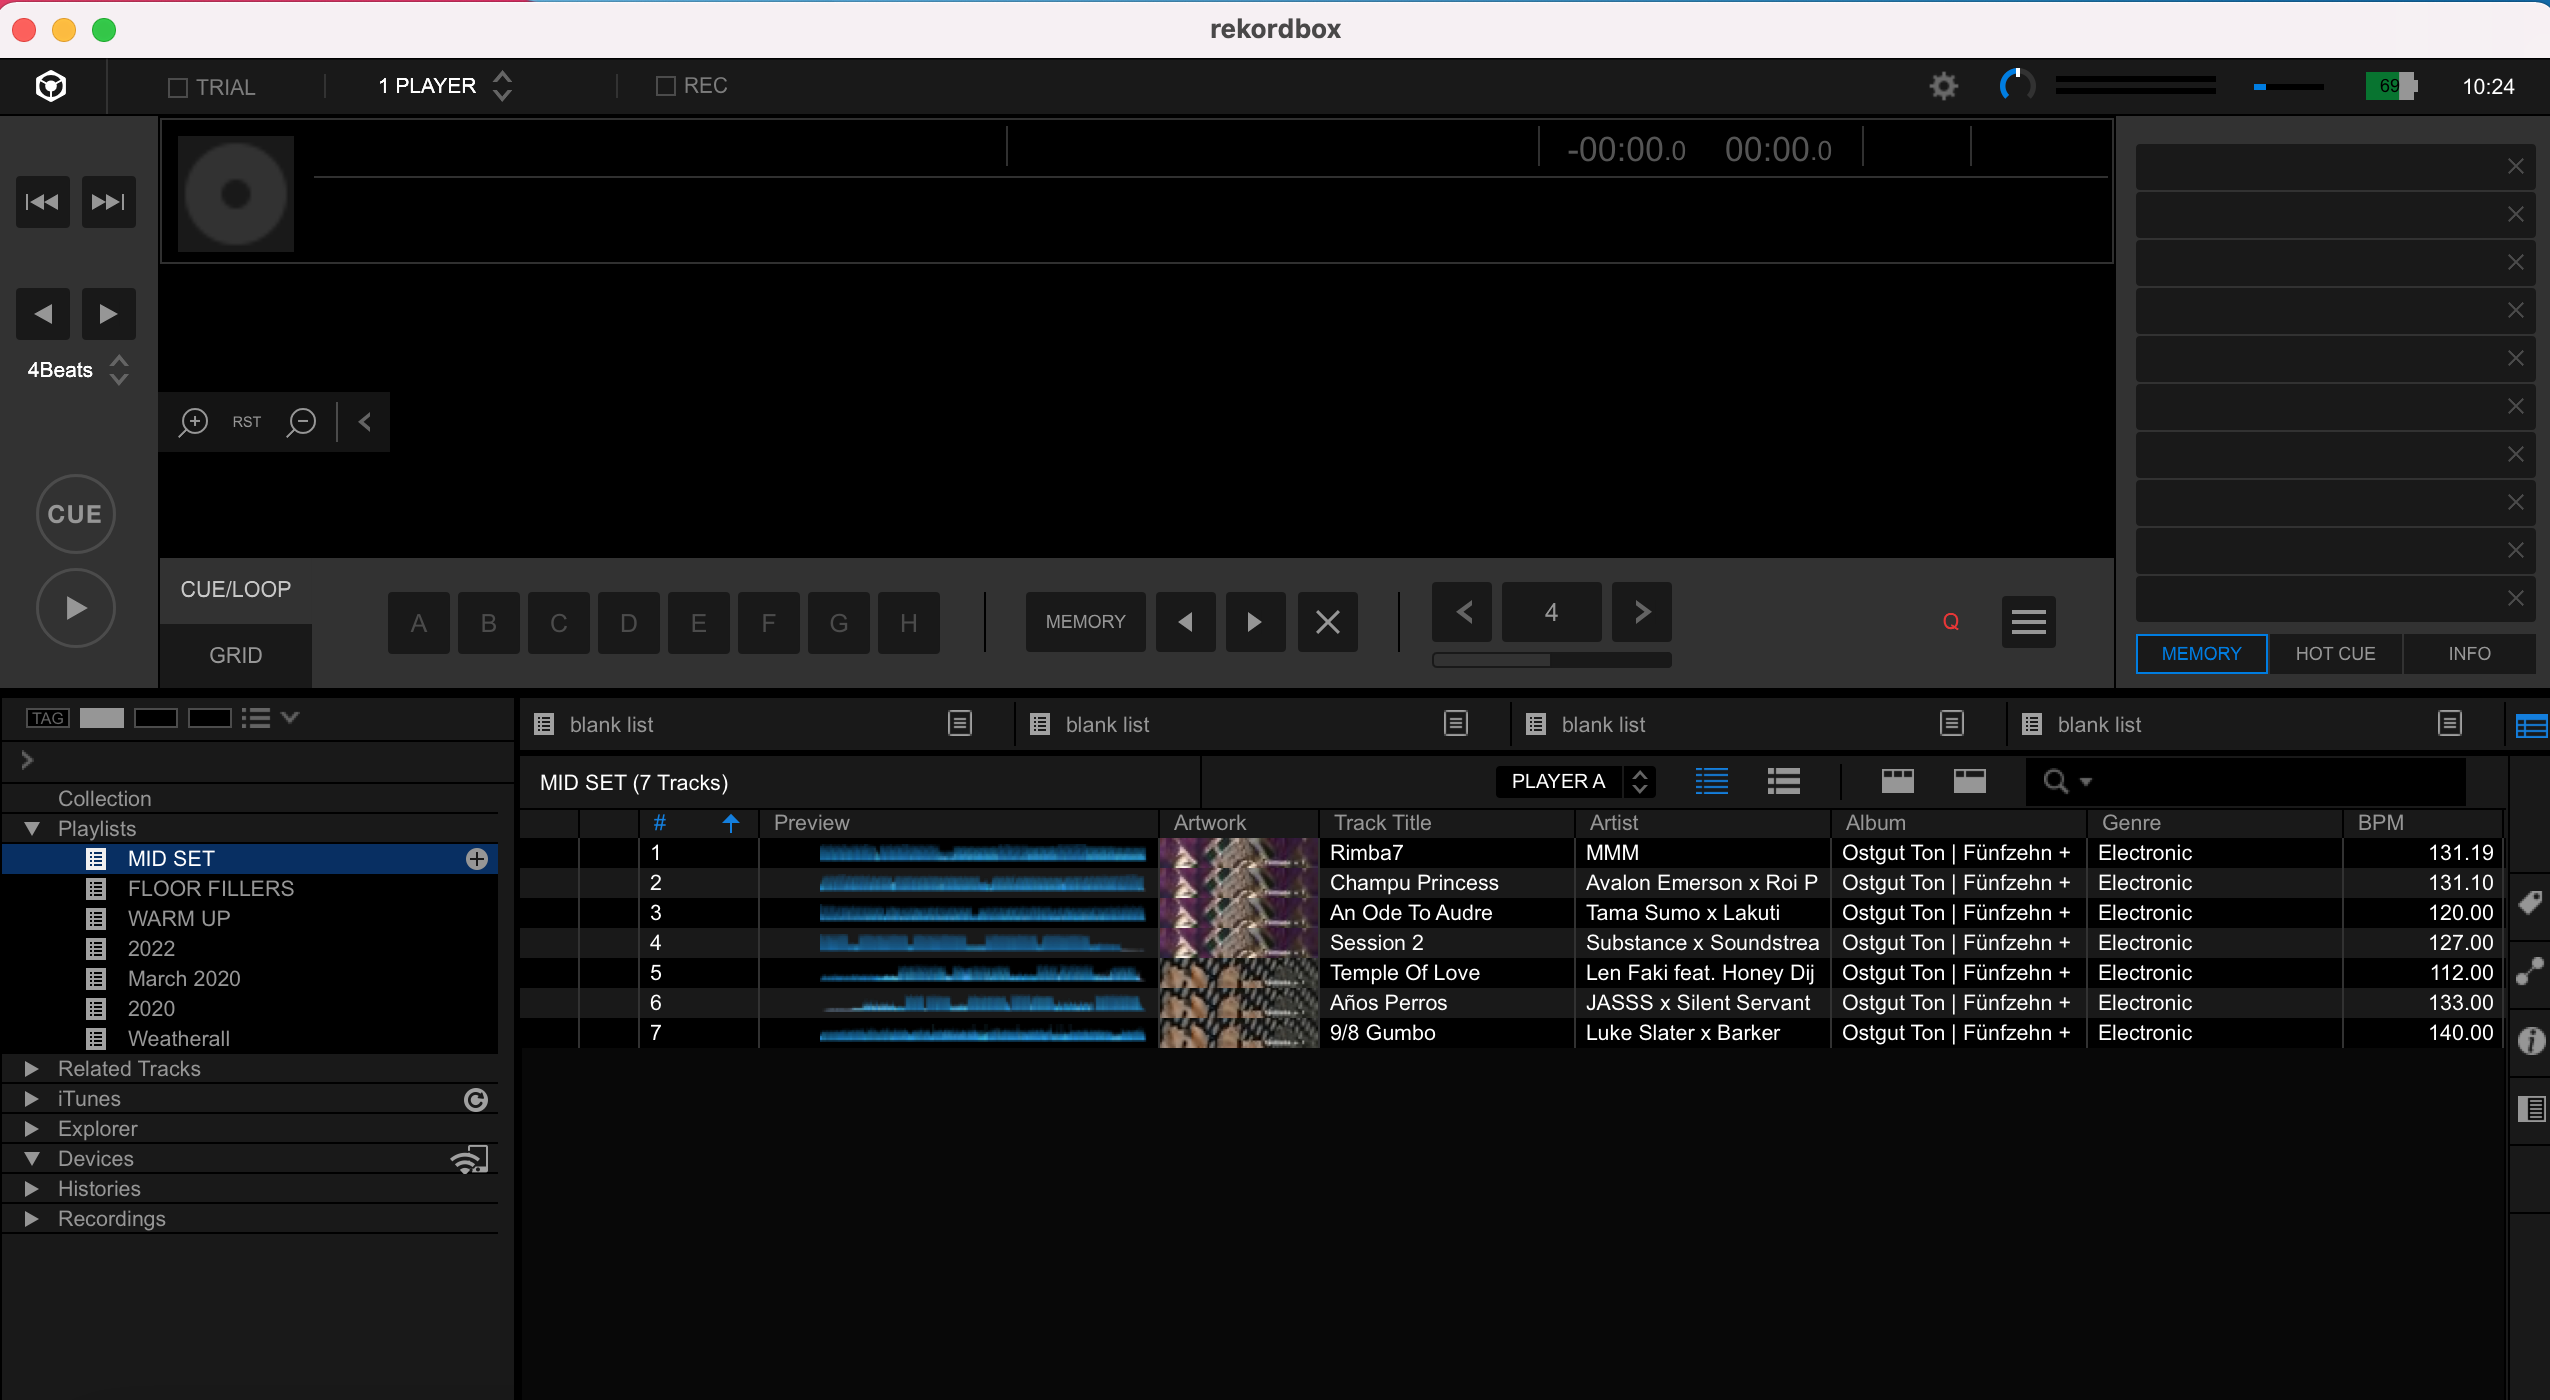Enable the TRIAL checkbox

178,88
